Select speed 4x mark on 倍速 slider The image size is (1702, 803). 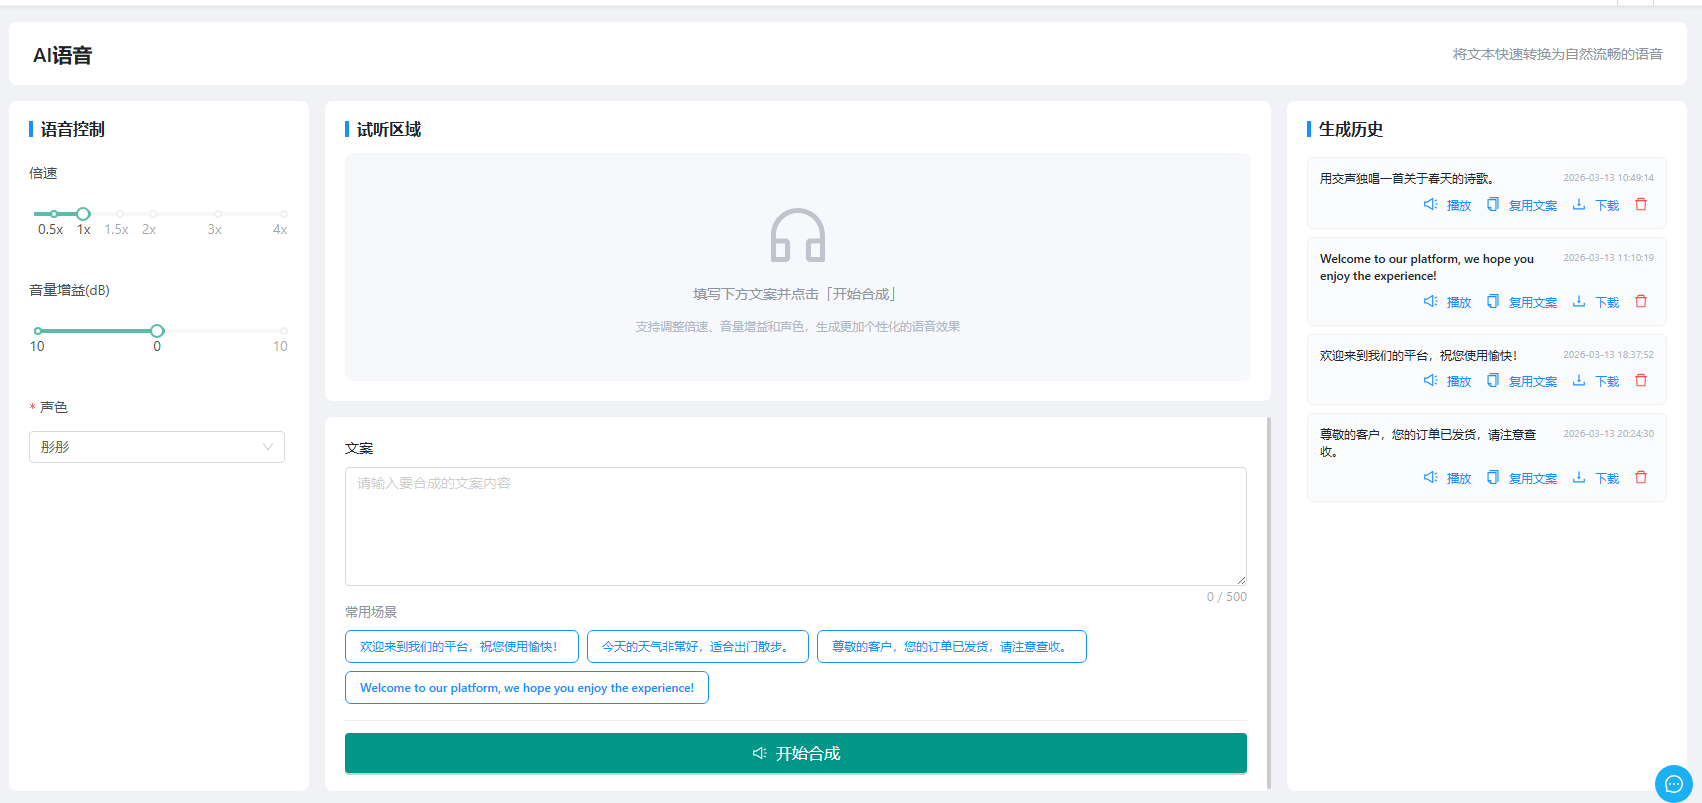(284, 214)
